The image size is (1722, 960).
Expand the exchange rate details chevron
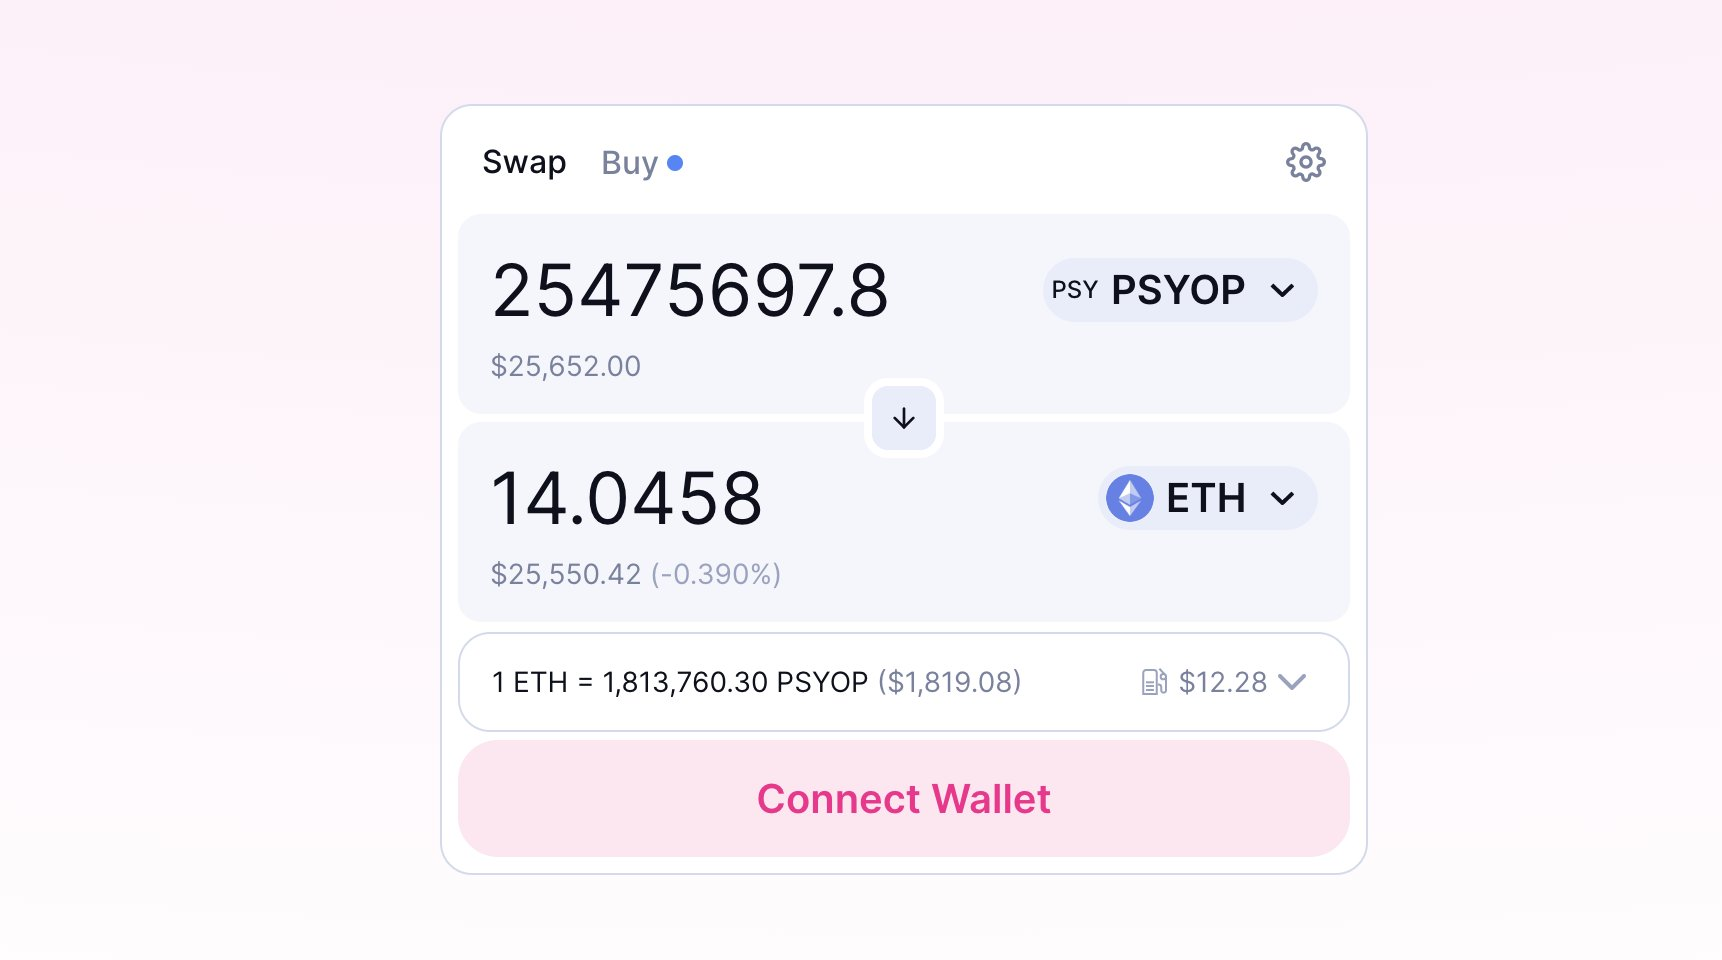pos(1292,682)
